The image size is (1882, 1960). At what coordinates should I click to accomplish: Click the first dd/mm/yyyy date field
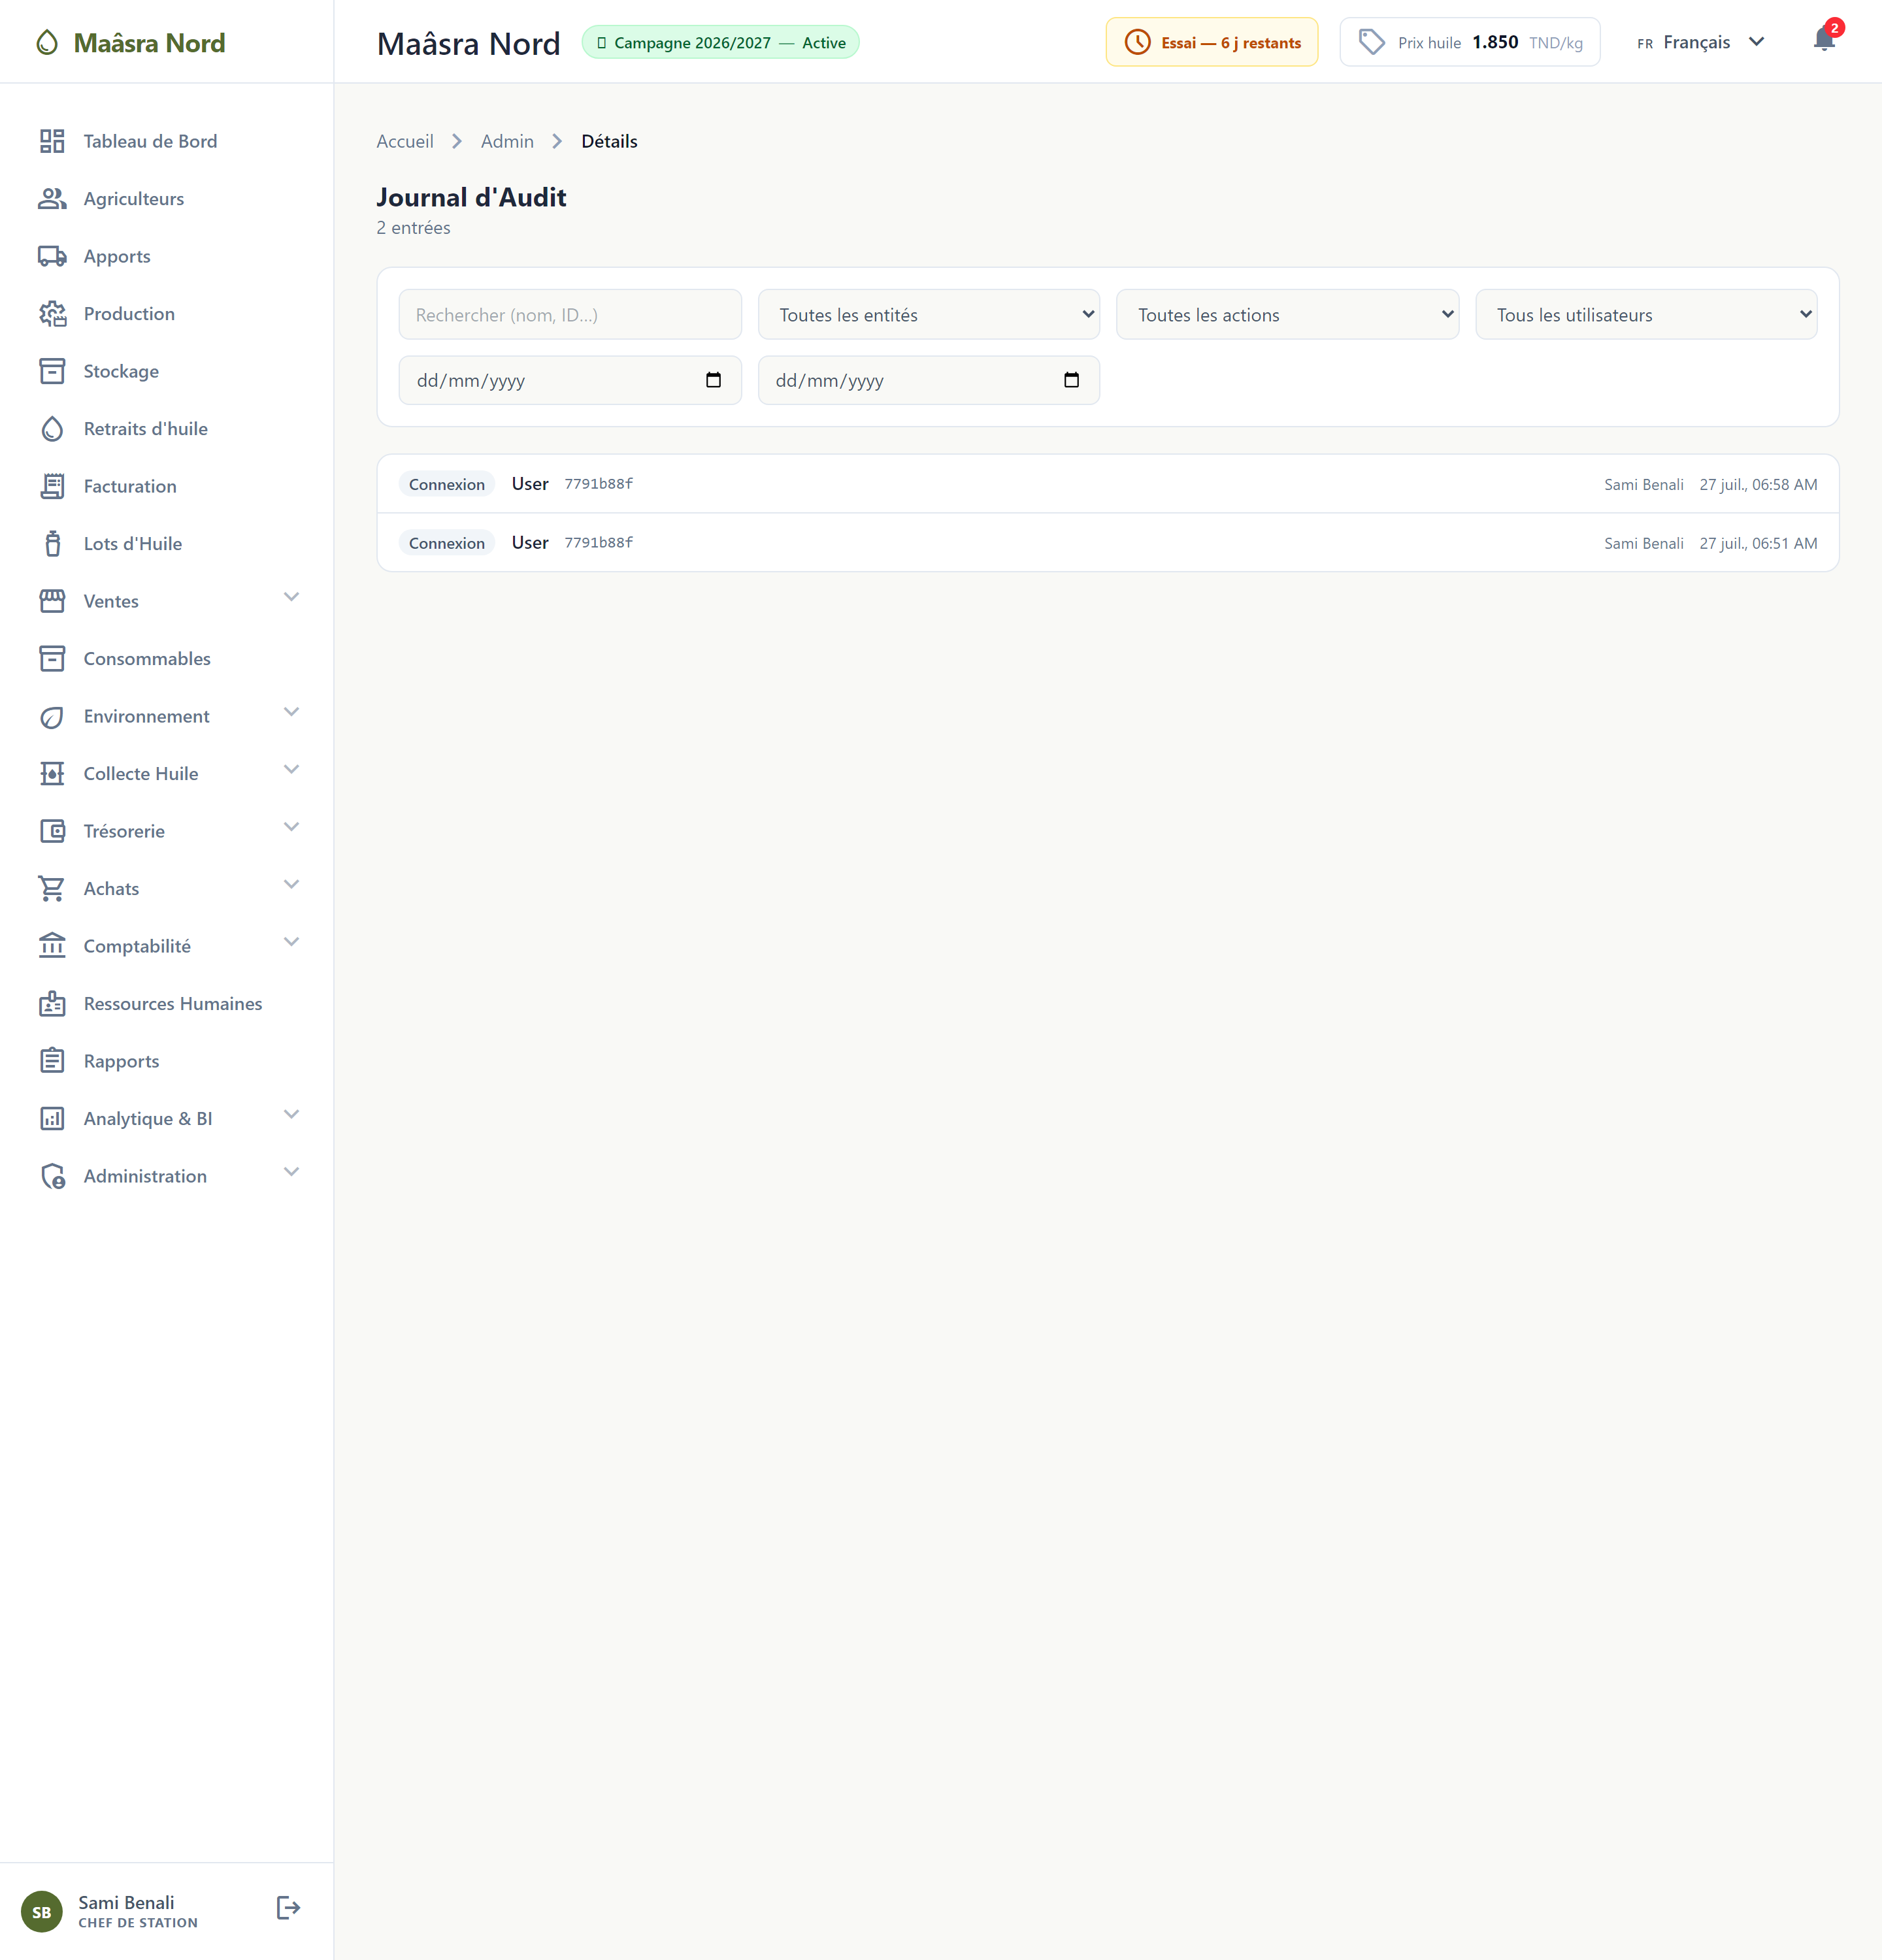click(570, 380)
